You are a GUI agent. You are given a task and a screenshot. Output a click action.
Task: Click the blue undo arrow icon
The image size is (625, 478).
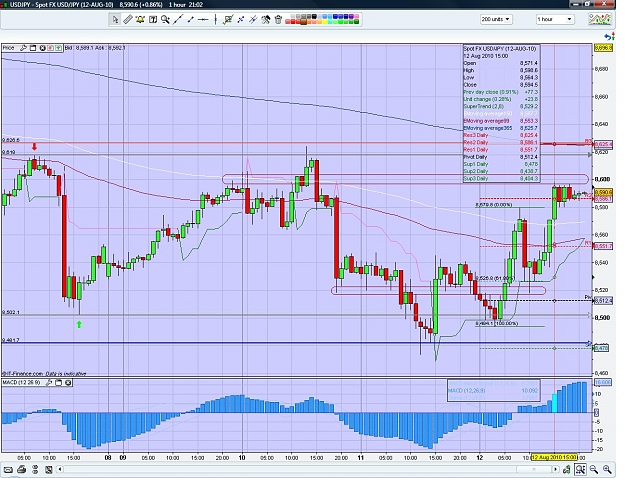(606, 37)
